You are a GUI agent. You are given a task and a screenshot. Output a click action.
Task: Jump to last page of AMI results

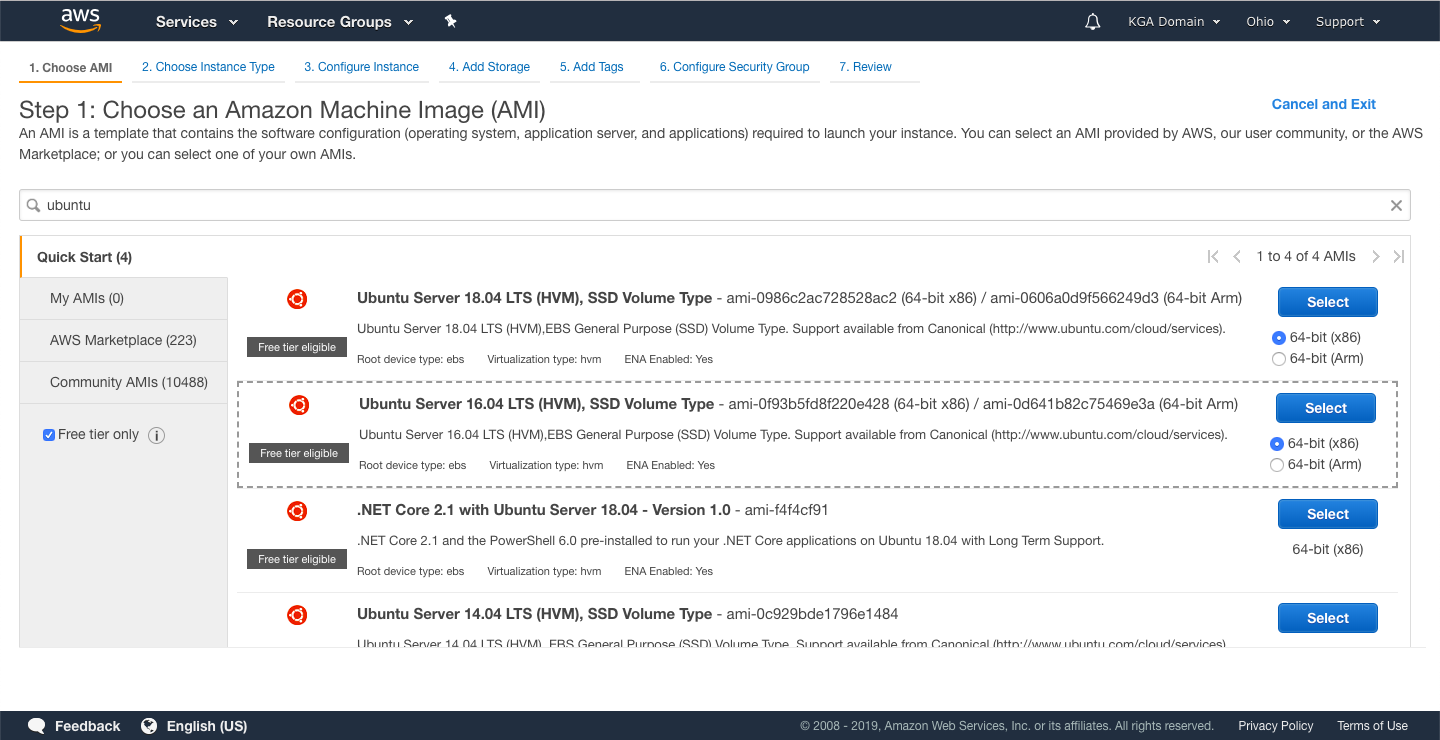point(1399,257)
